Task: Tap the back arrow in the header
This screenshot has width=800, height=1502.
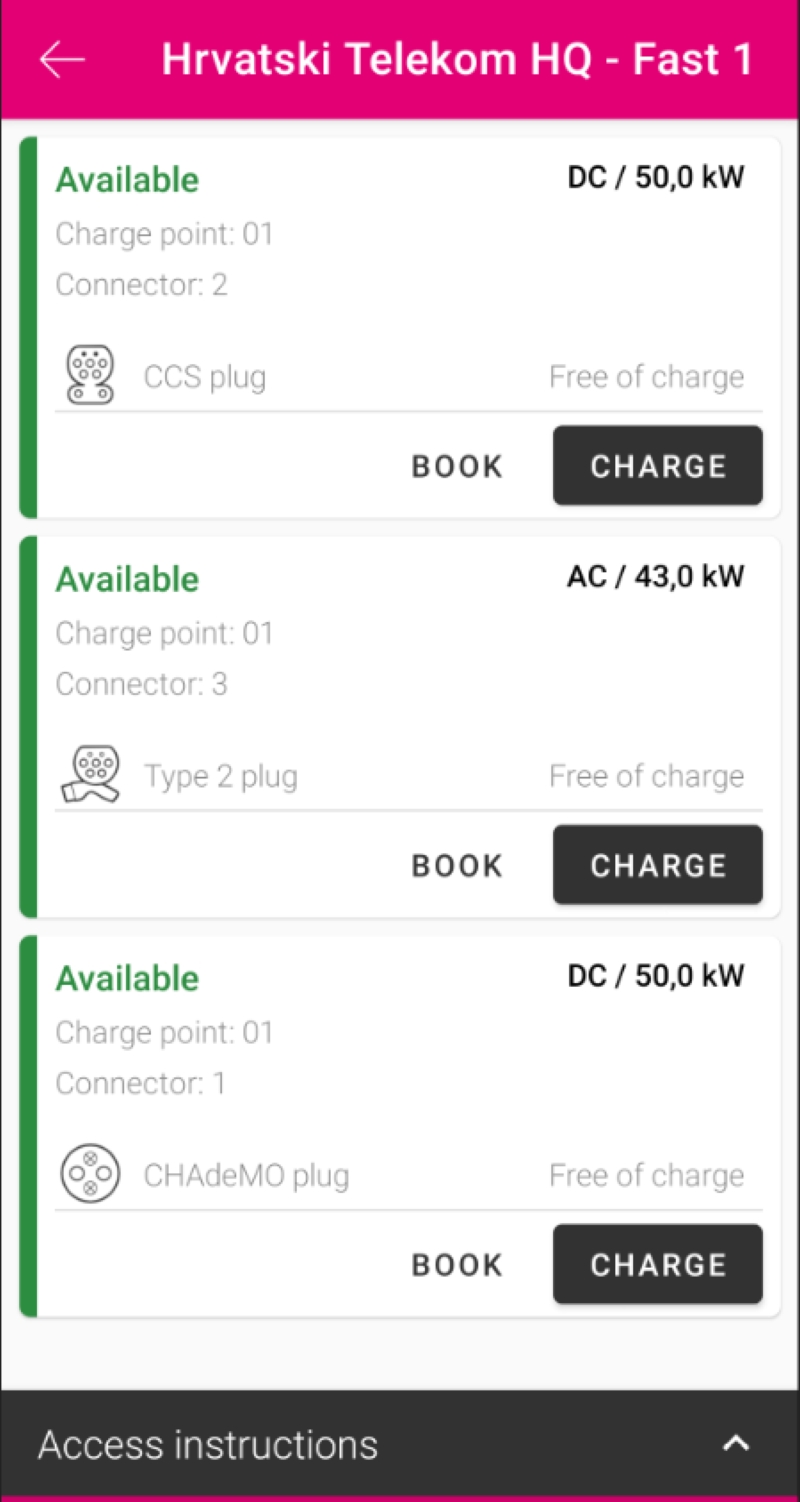Action: point(62,60)
